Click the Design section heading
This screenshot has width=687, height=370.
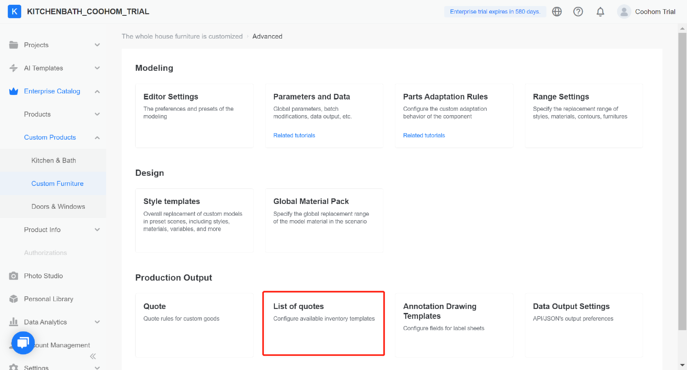point(149,173)
